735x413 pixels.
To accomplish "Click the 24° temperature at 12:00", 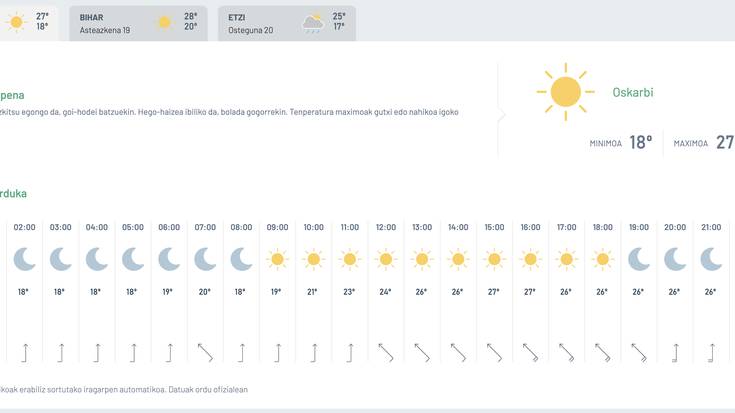I will [385, 292].
